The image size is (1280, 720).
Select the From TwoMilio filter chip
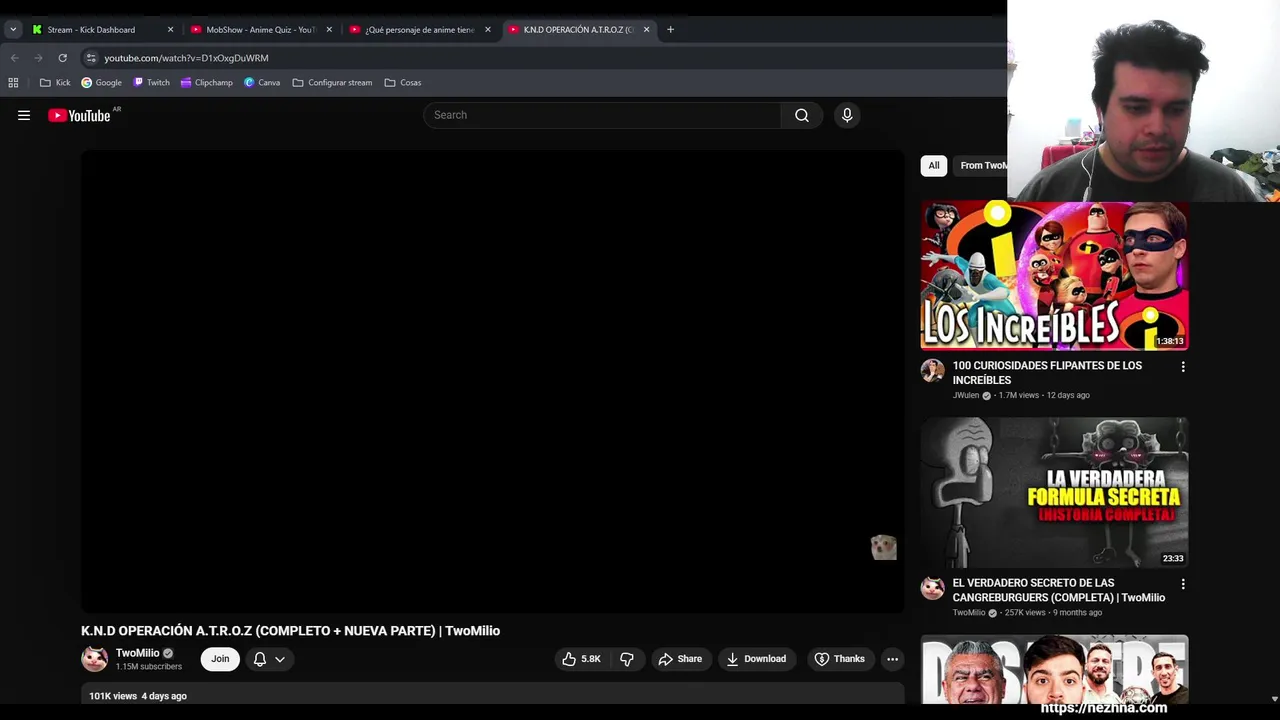[981, 166]
